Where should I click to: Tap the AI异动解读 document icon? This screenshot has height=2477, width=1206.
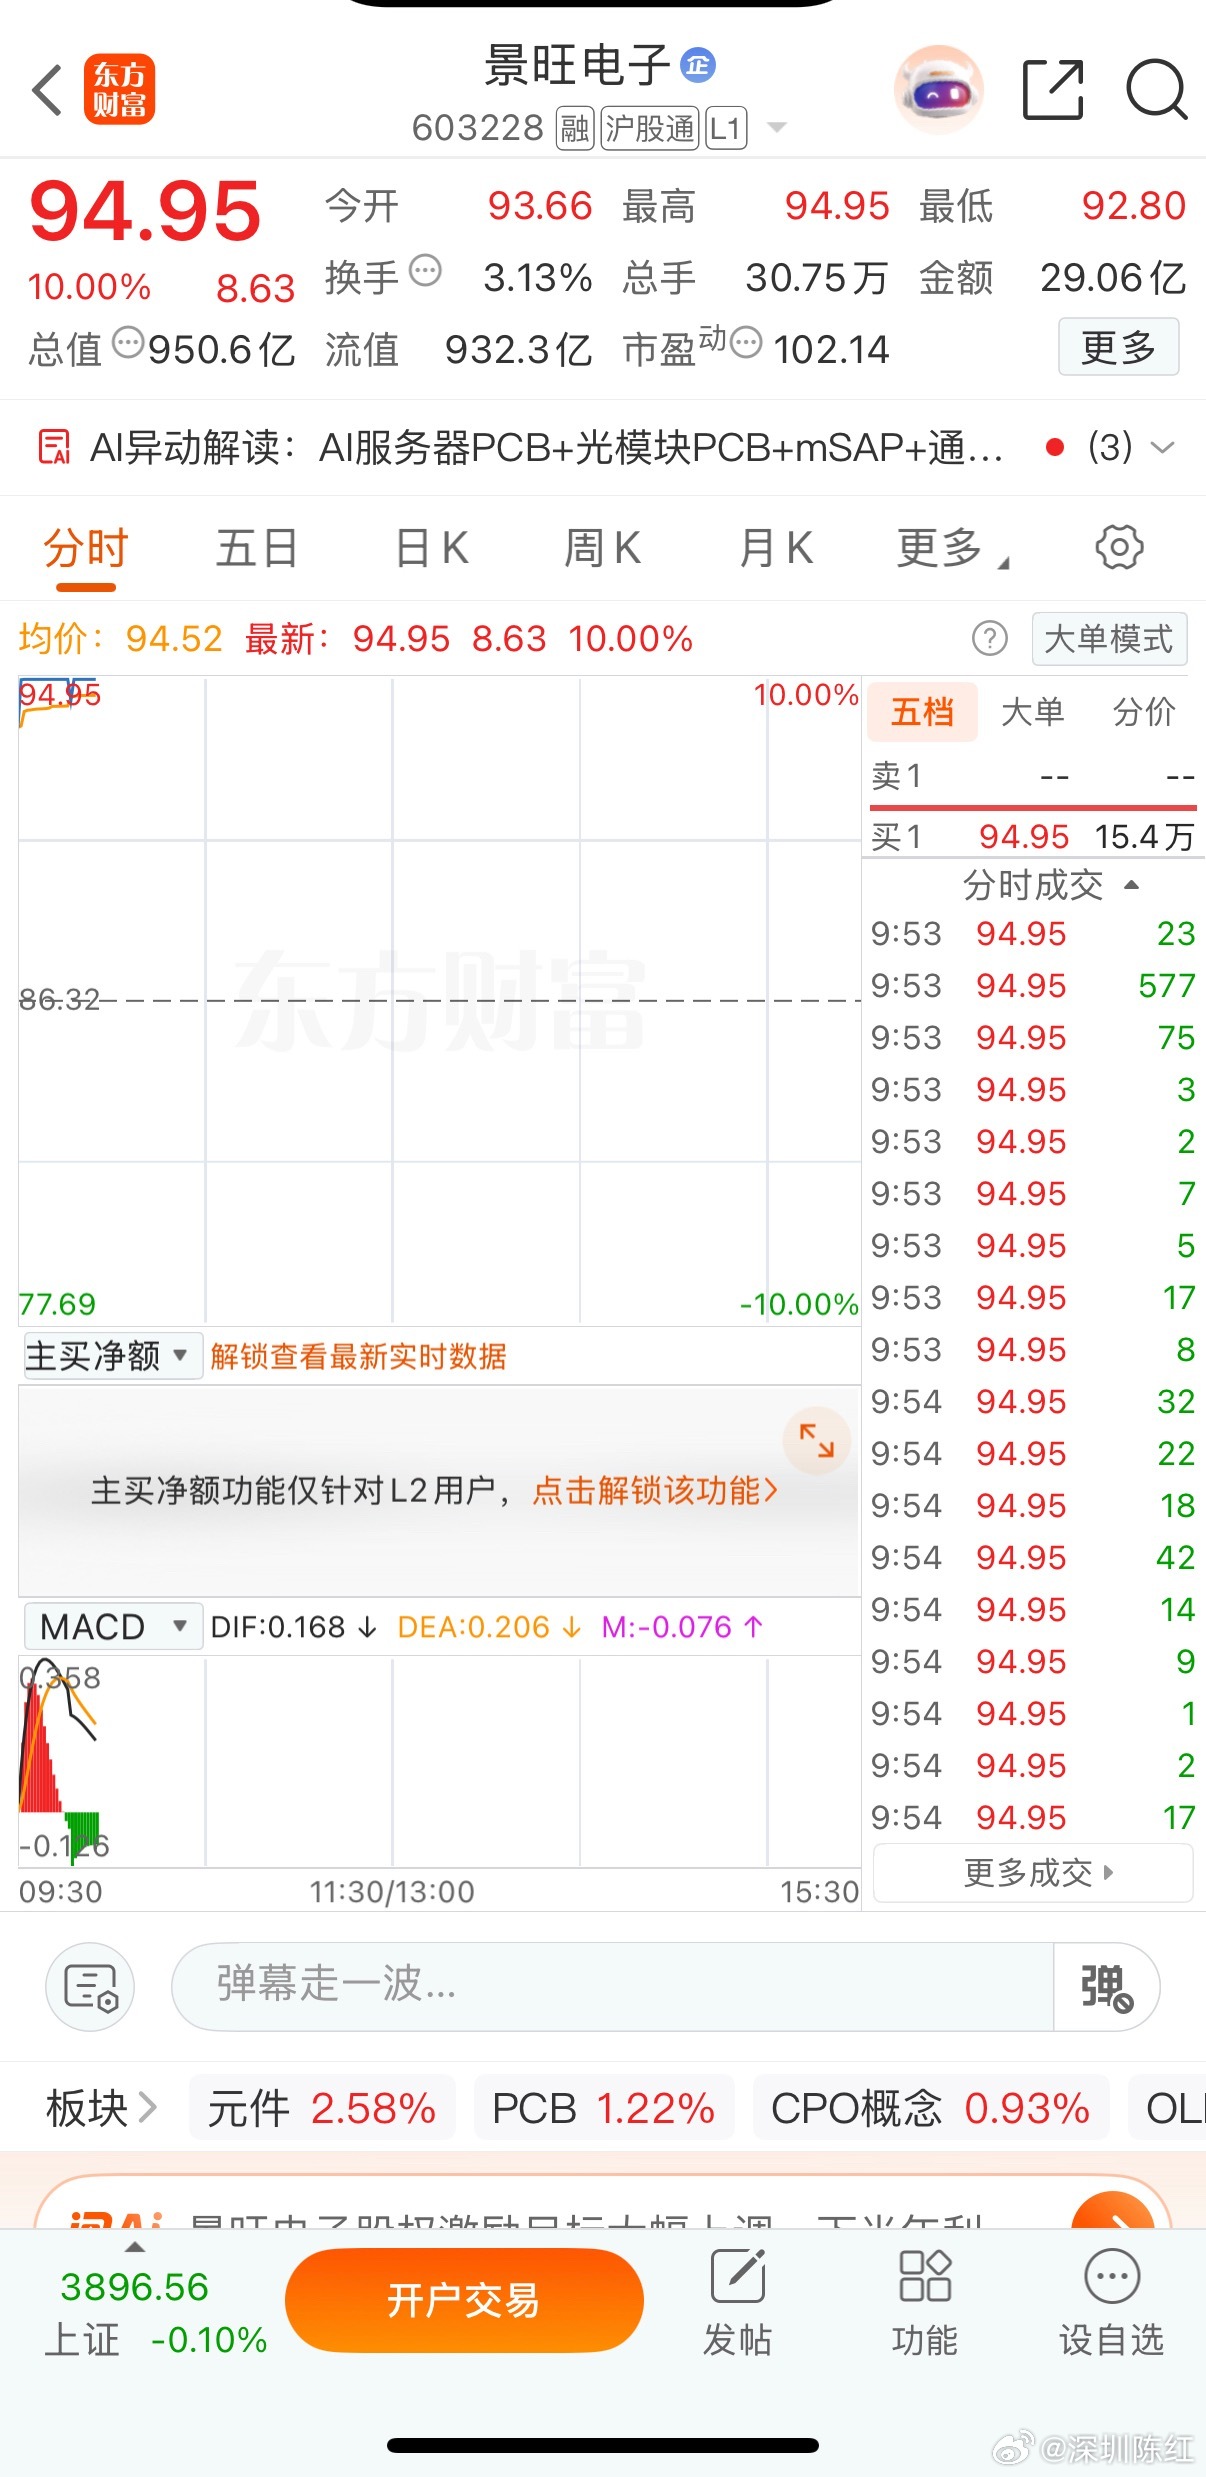pyautogui.click(x=54, y=447)
